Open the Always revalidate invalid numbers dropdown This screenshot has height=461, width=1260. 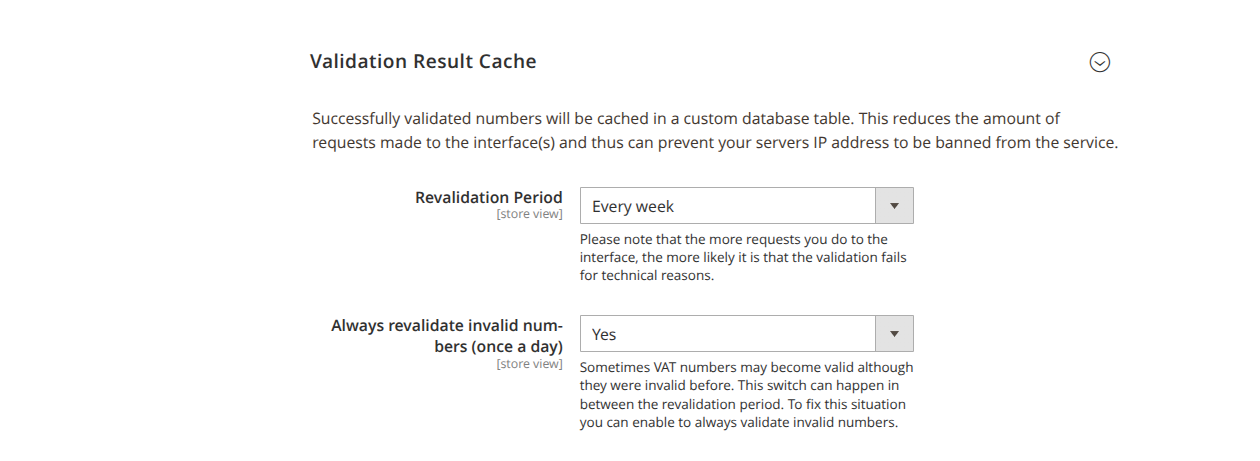point(746,334)
